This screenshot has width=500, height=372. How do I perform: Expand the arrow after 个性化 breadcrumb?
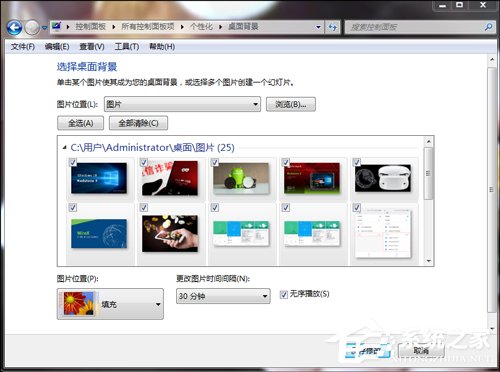(220, 27)
